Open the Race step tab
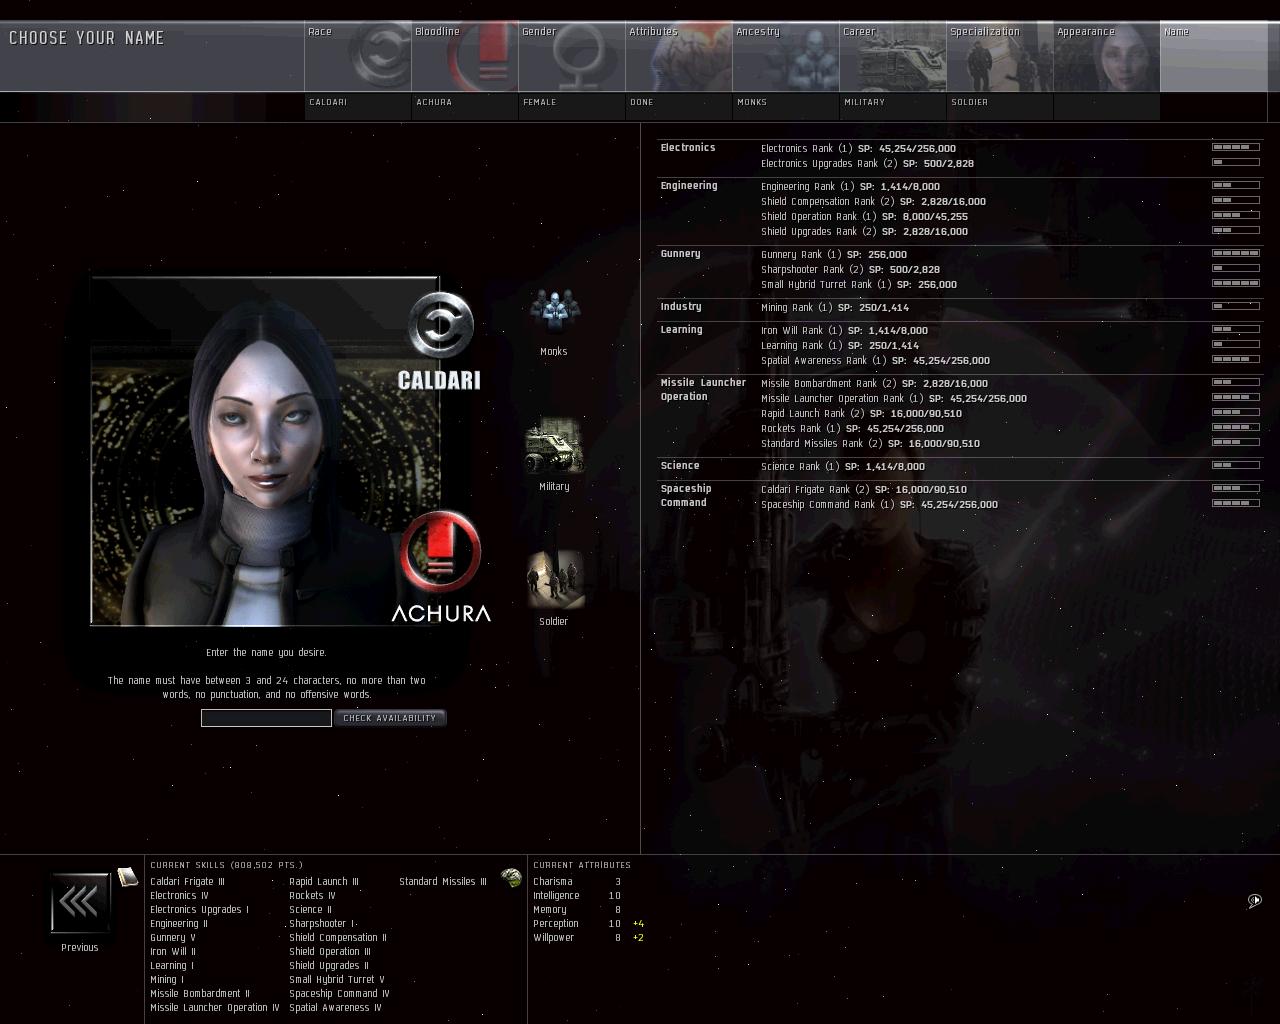Viewport: 1280px width, 1024px height. pos(358,57)
